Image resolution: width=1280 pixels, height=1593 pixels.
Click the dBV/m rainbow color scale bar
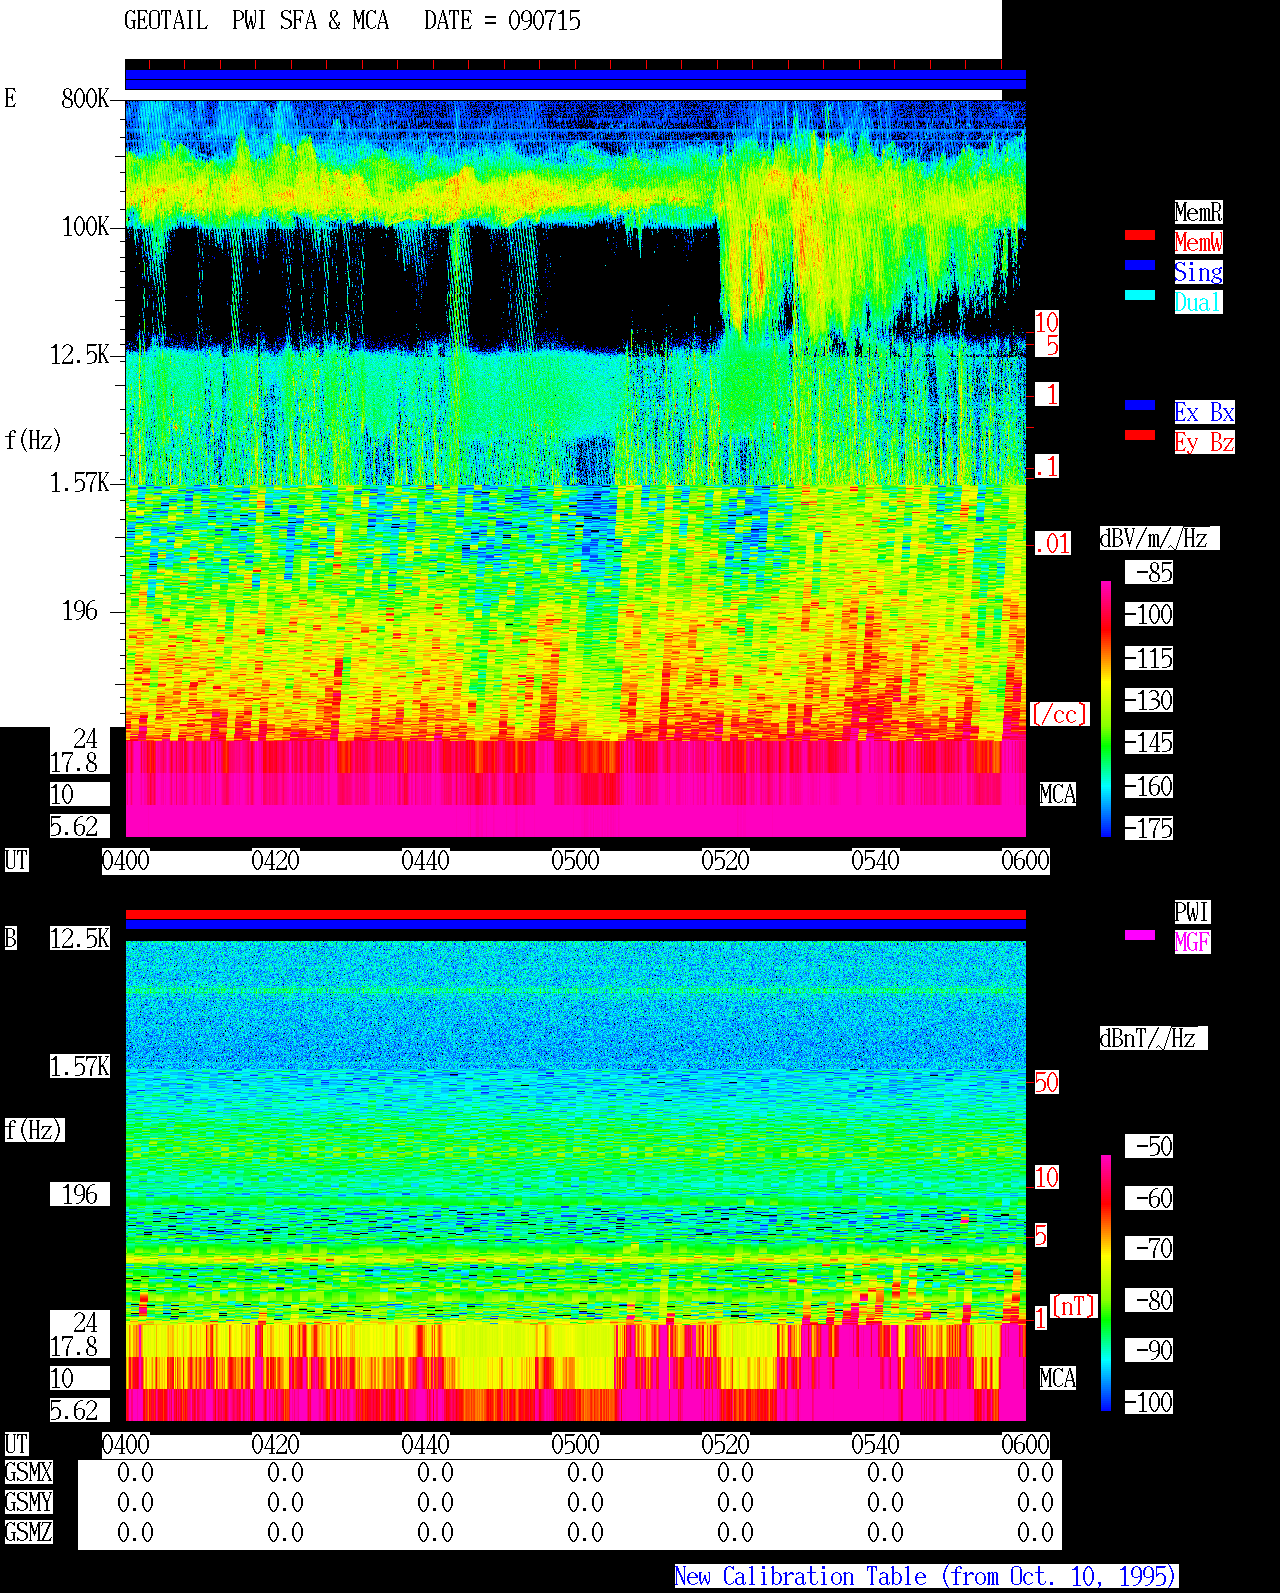pos(1106,708)
